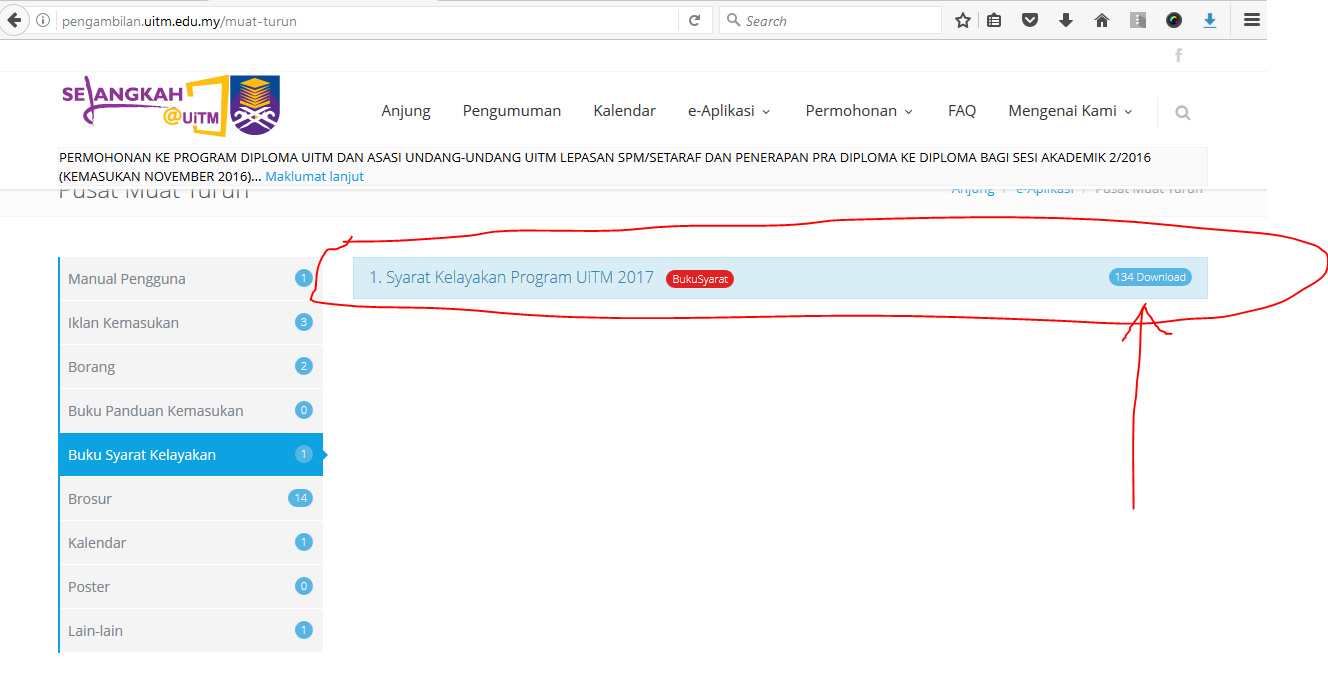Open the Firefox hamburger menu
The width and height of the screenshot is (1328, 676).
click(x=1252, y=20)
